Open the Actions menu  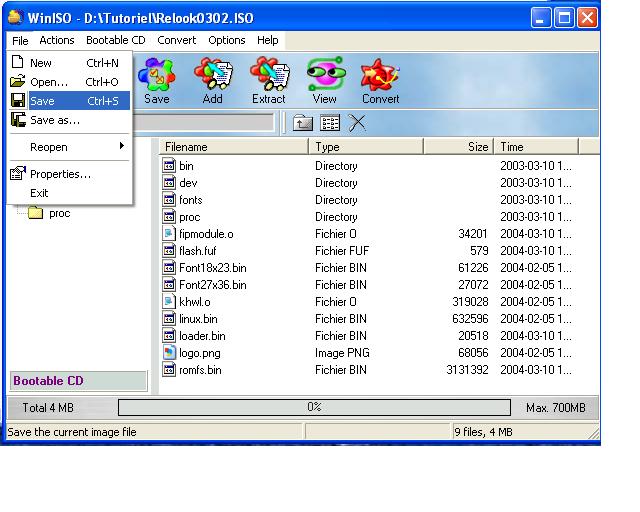[57, 40]
